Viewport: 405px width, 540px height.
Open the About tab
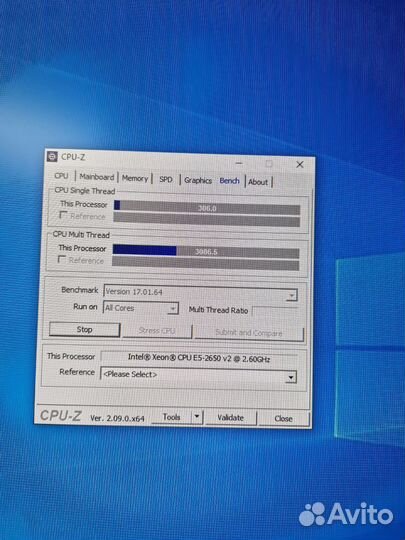tap(258, 182)
